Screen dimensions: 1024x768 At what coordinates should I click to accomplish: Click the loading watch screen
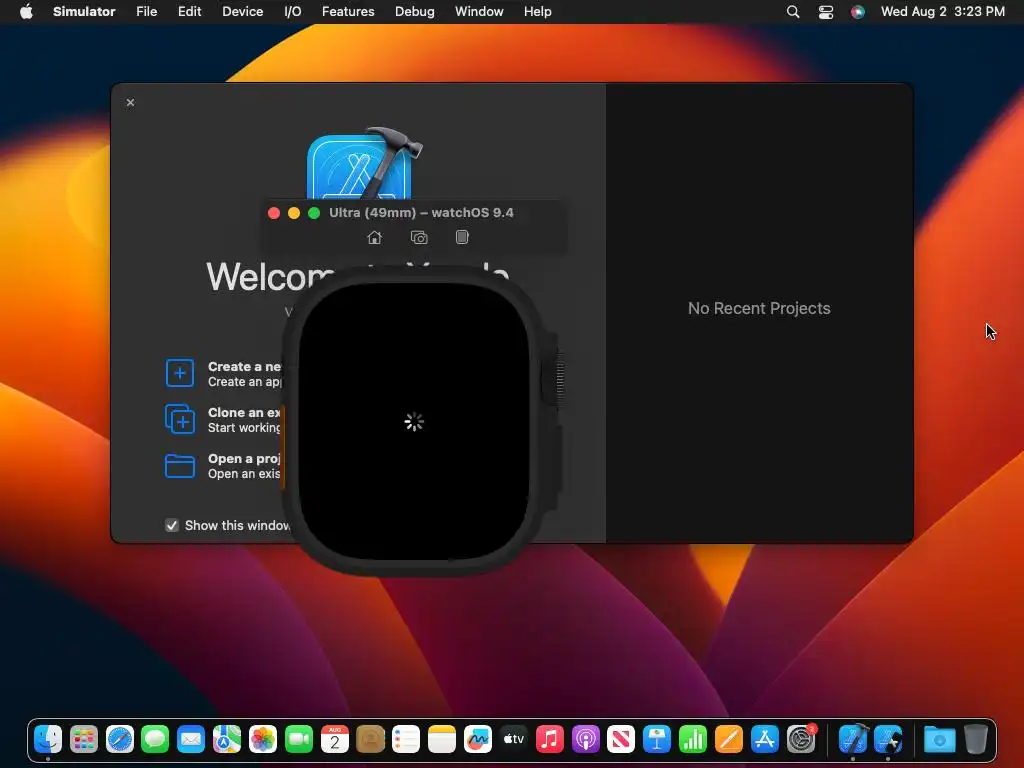[x=414, y=421]
